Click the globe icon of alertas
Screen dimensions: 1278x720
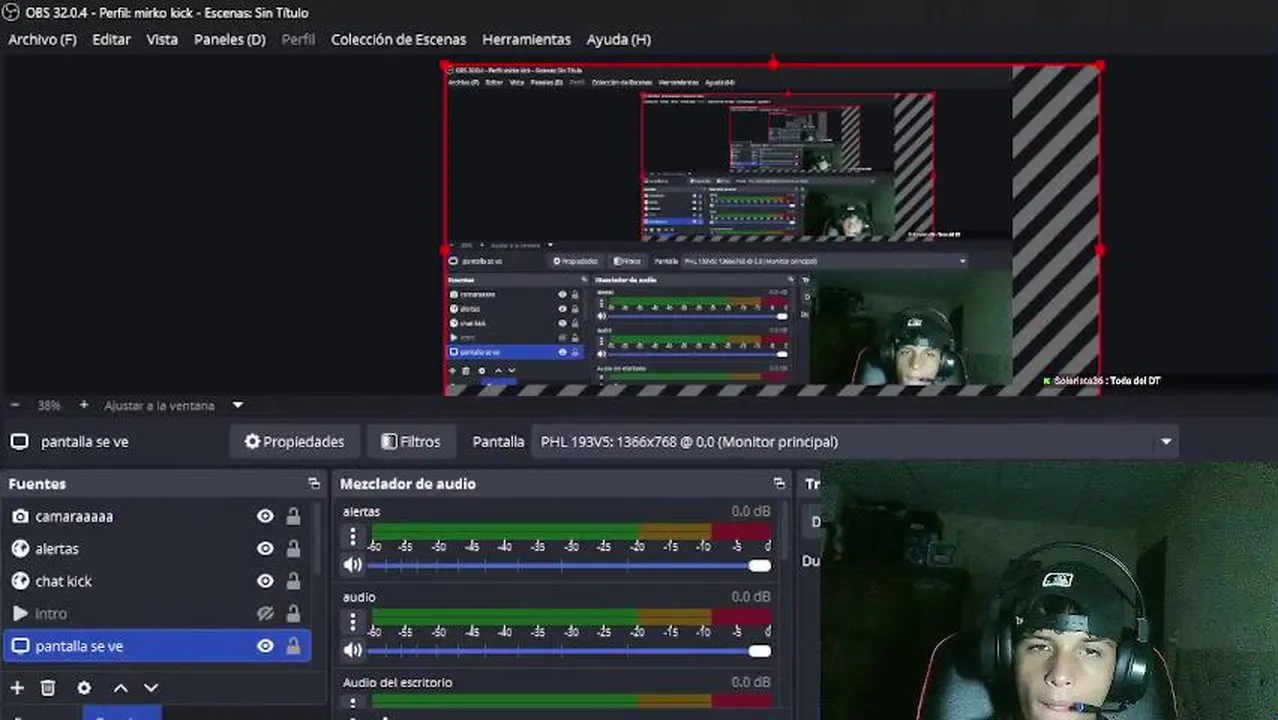click(20, 548)
